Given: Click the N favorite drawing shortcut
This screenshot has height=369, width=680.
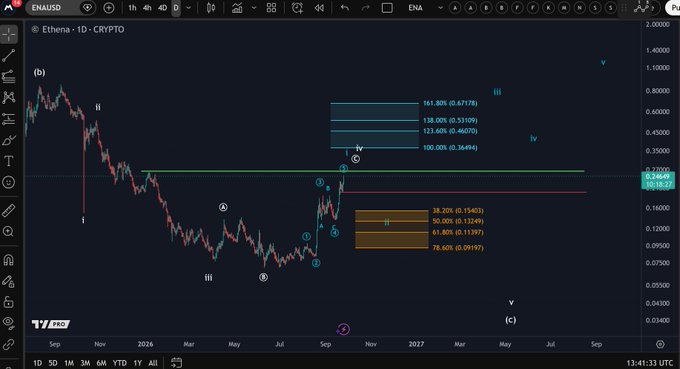Looking at the screenshot, I should [580, 8].
